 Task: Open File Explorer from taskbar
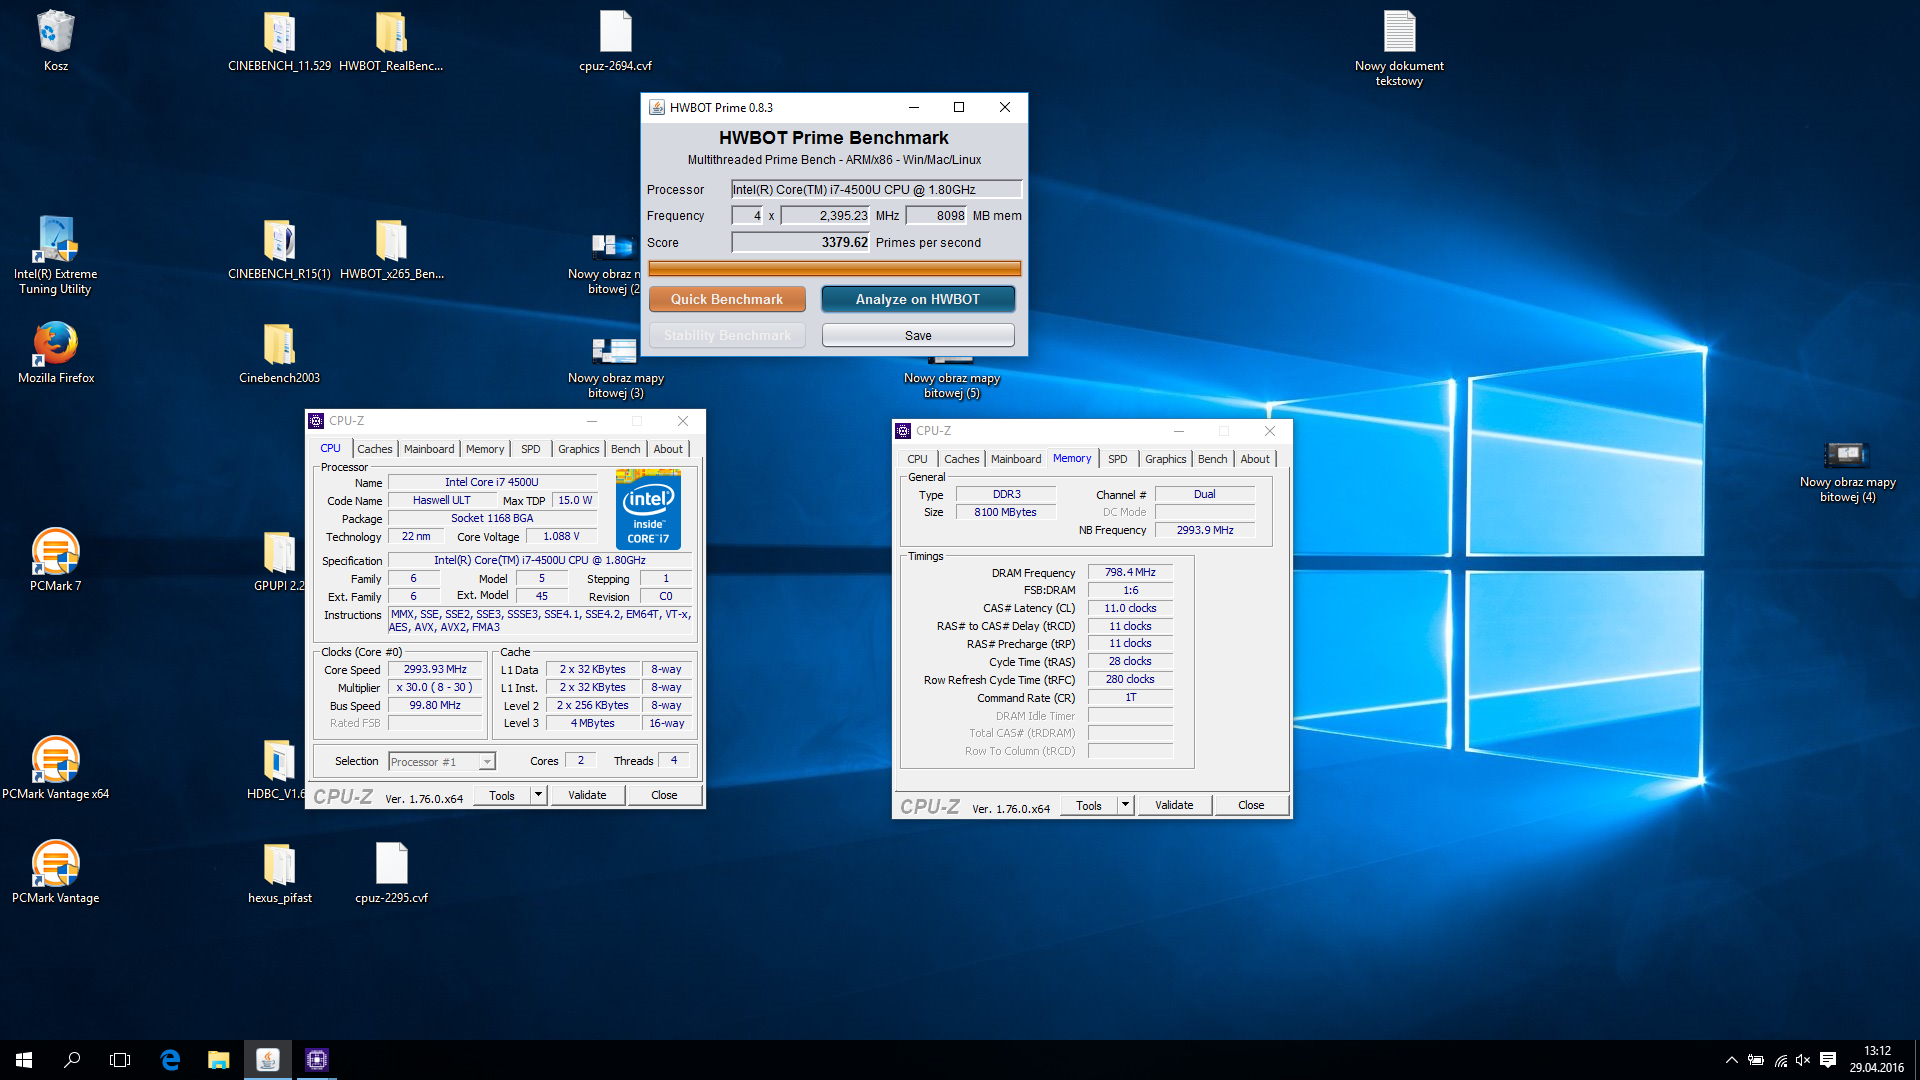218,1060
